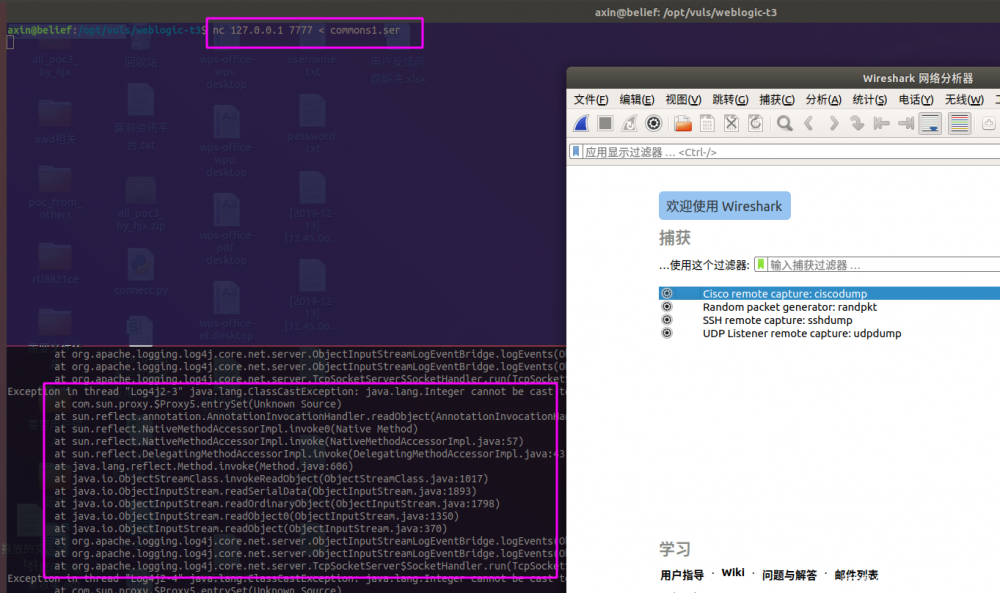Click ClassCastException line for thread Log4j2-3
Image resolution: width=1000 pixels, height=593 pixels.
click(x=286, y=392)
